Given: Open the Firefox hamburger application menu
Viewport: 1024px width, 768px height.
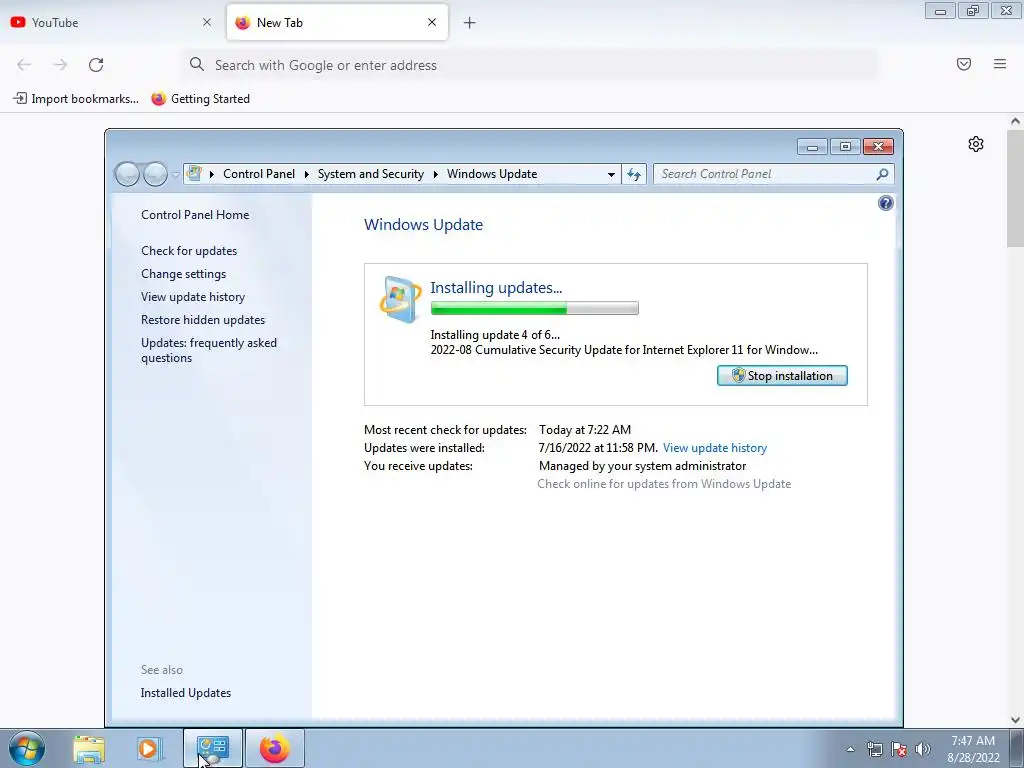Looking at the screenshot, I should (x=1000, y=64).
